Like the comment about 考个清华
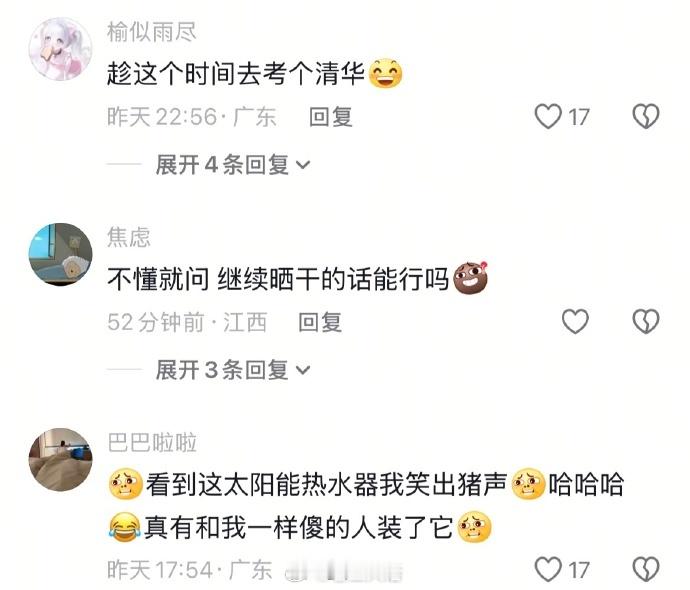The image size is (690, 590). point(548,117)
